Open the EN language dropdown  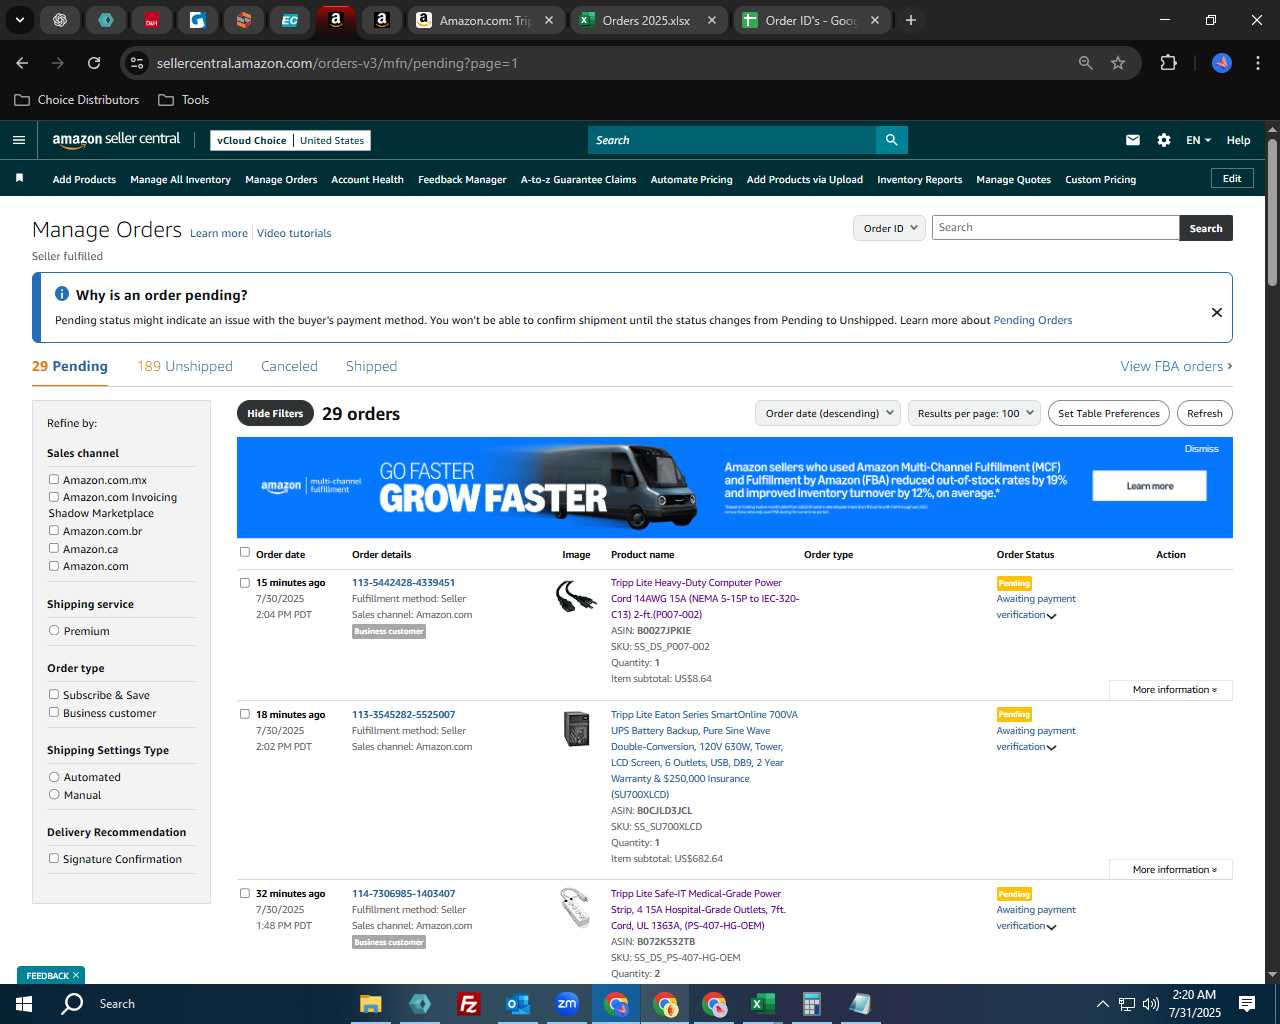(x=1198, y=140)
